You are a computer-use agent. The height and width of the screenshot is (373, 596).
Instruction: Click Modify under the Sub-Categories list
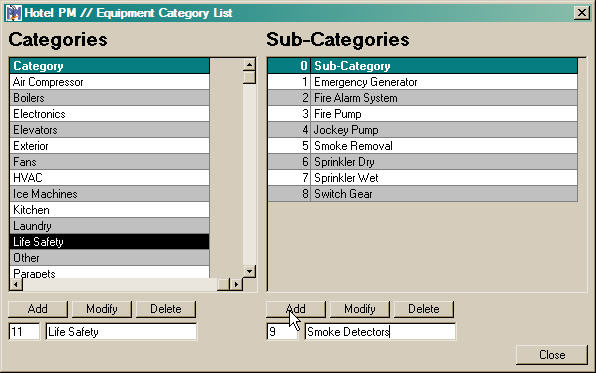360,309
